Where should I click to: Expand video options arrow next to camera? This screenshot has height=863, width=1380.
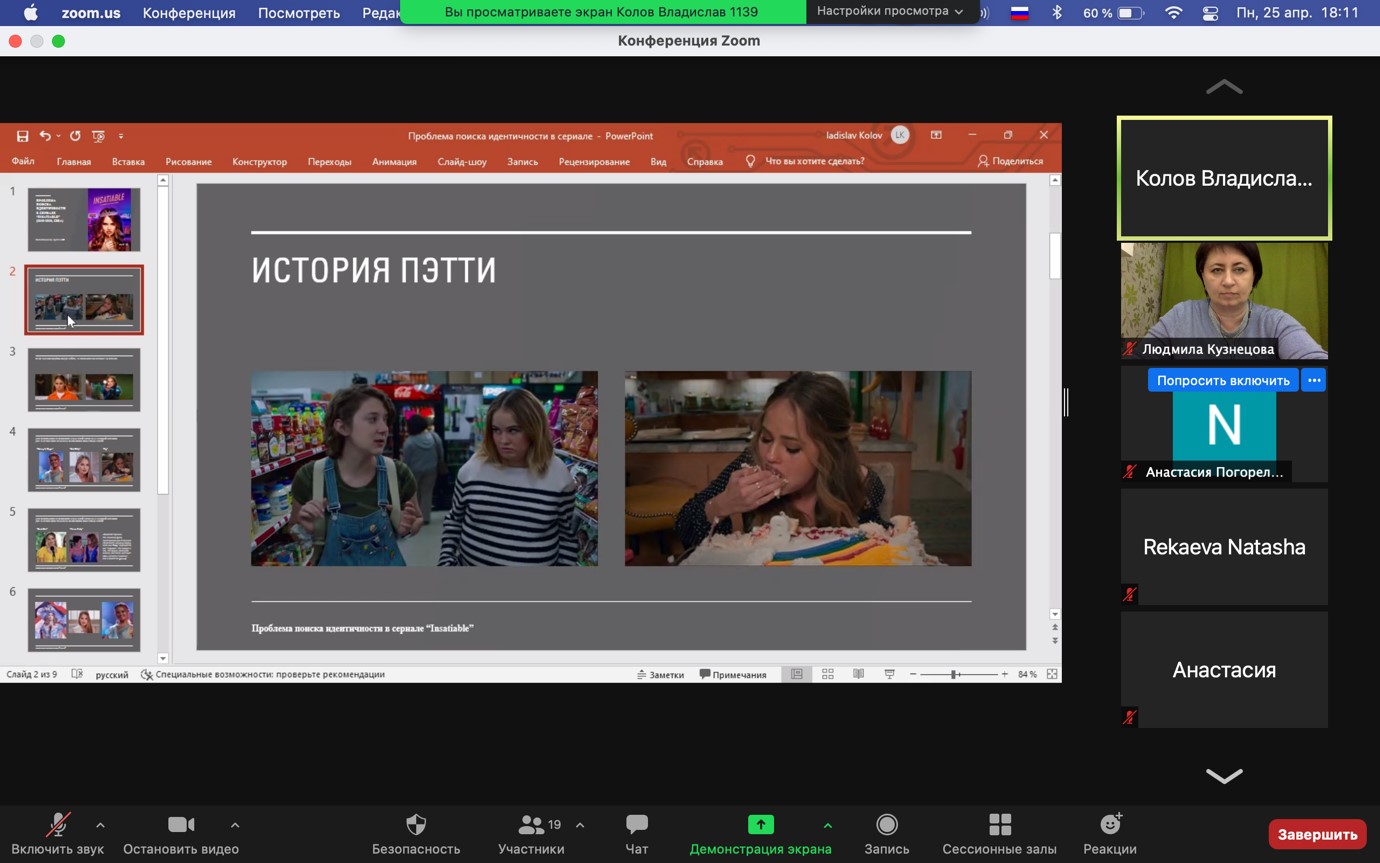point(235,825)
